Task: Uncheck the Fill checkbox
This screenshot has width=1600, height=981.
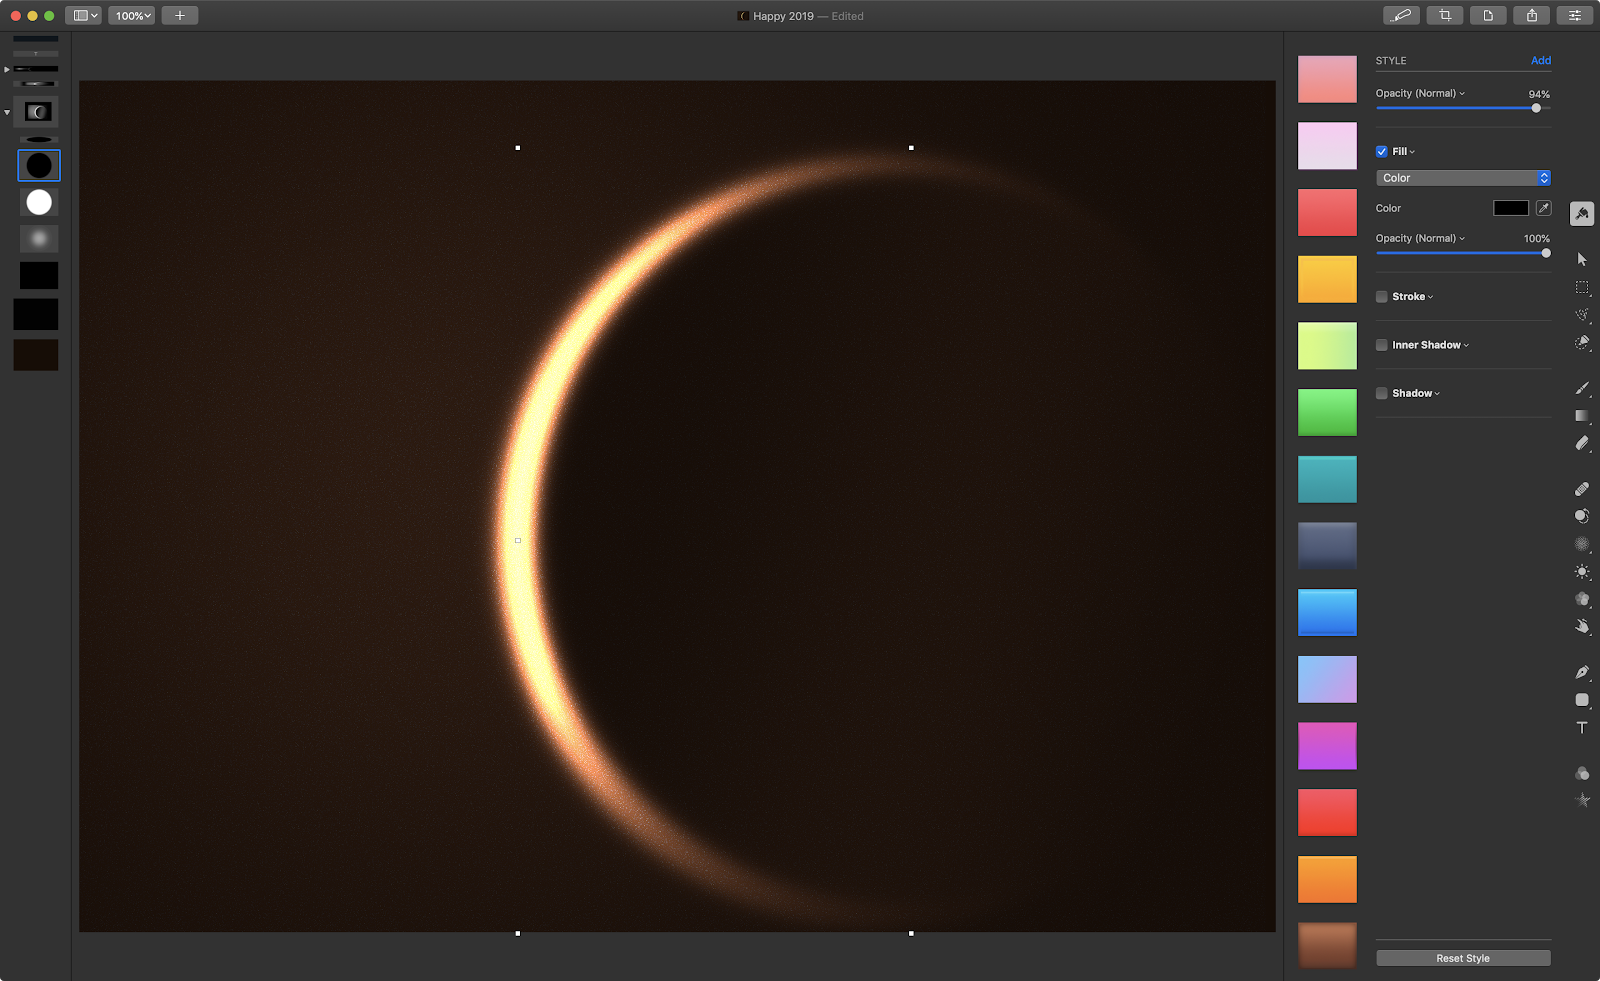Action: 1381,152
